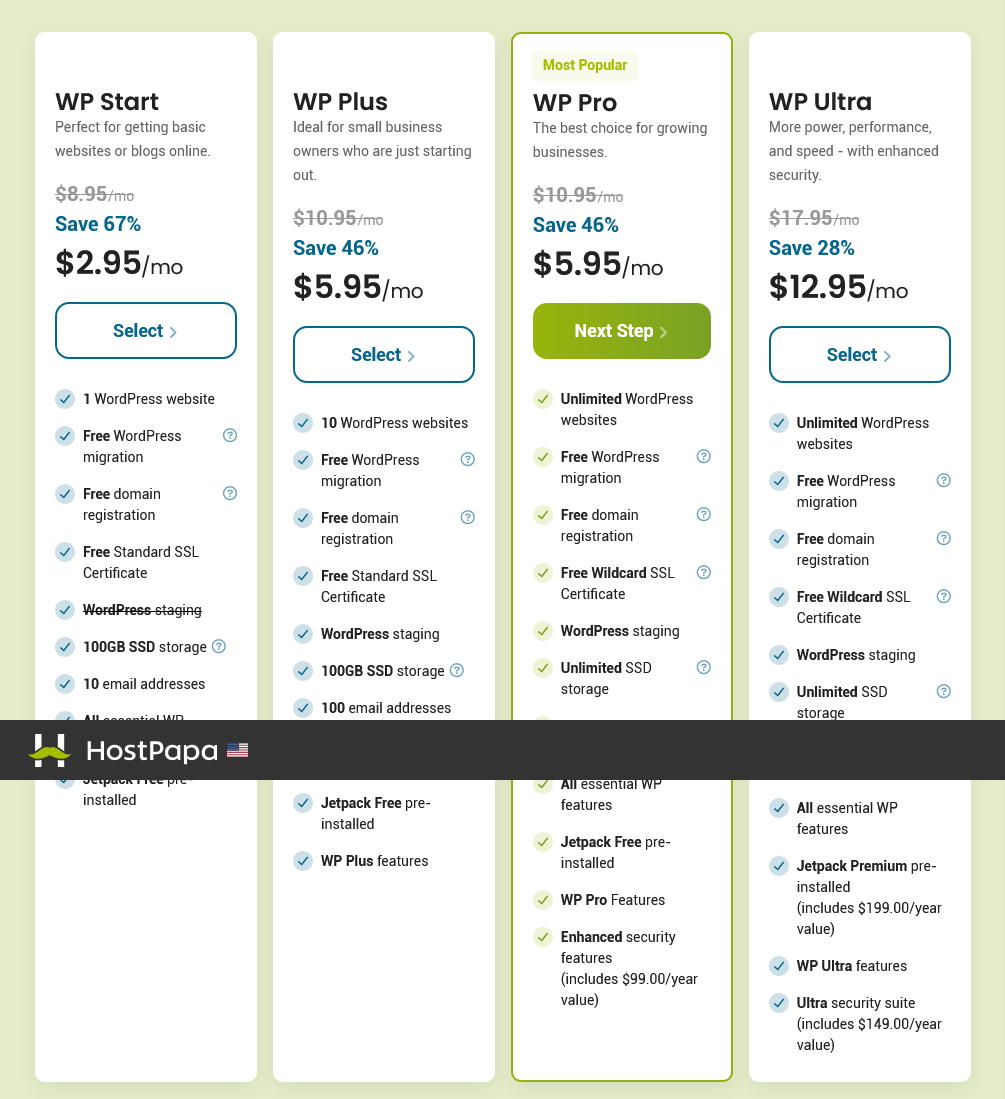Viewport: 1005px width, 1099px height.
Task: Select the WP Ultra plan
Action: (x=859, y=355)
